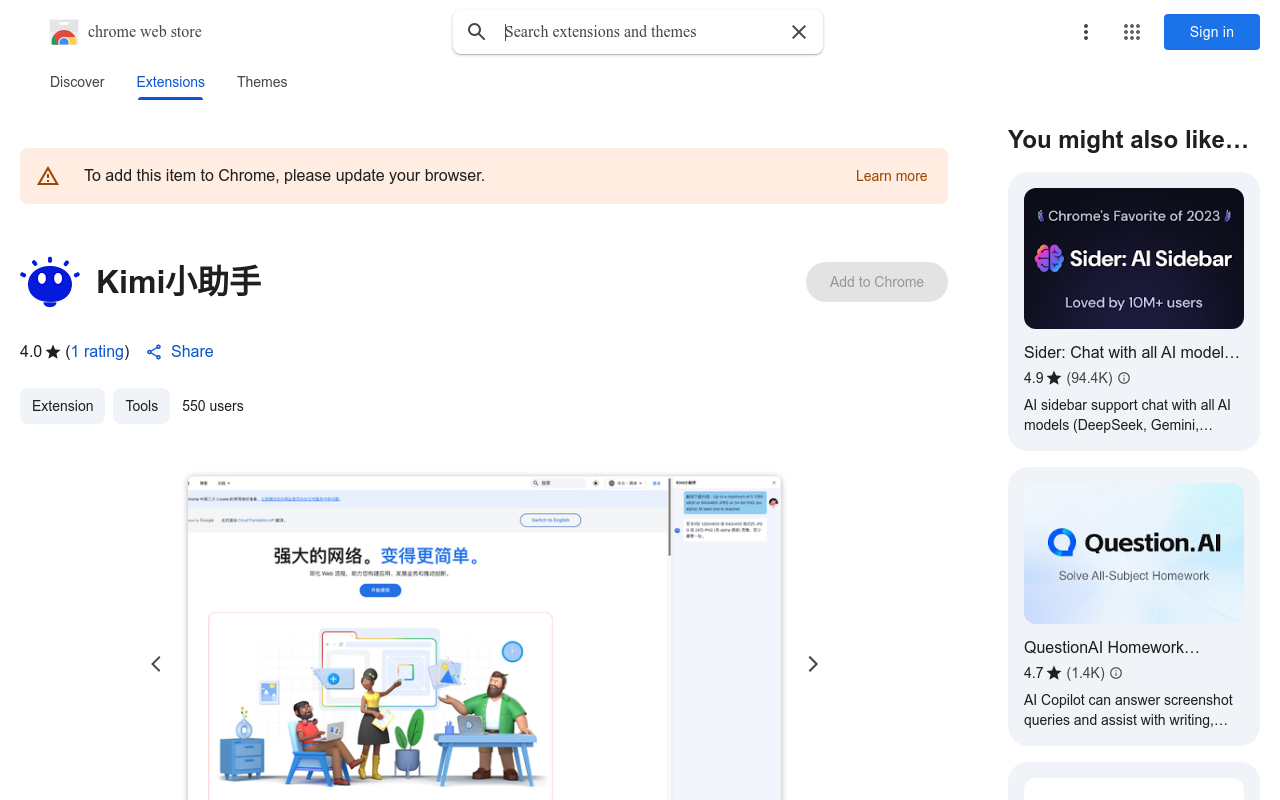Viewport: 1280px width, 800px height.
Task: Switch to the Discover tab
Action: [x=77, y=82]
